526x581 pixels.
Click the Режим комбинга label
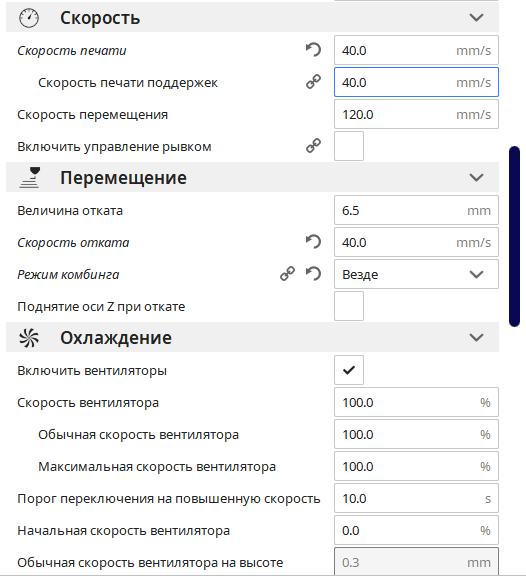(x=68, y=275)
